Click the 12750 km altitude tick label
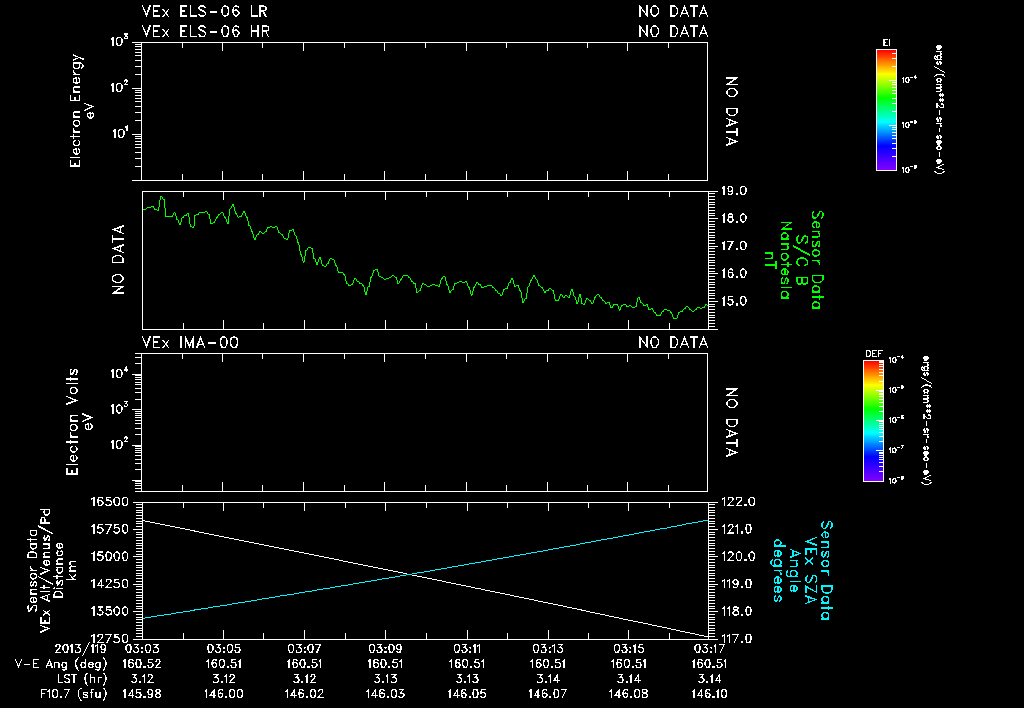Image resolution: width=1024 pixels, height=708 pixels. click(x=108, y=638)
